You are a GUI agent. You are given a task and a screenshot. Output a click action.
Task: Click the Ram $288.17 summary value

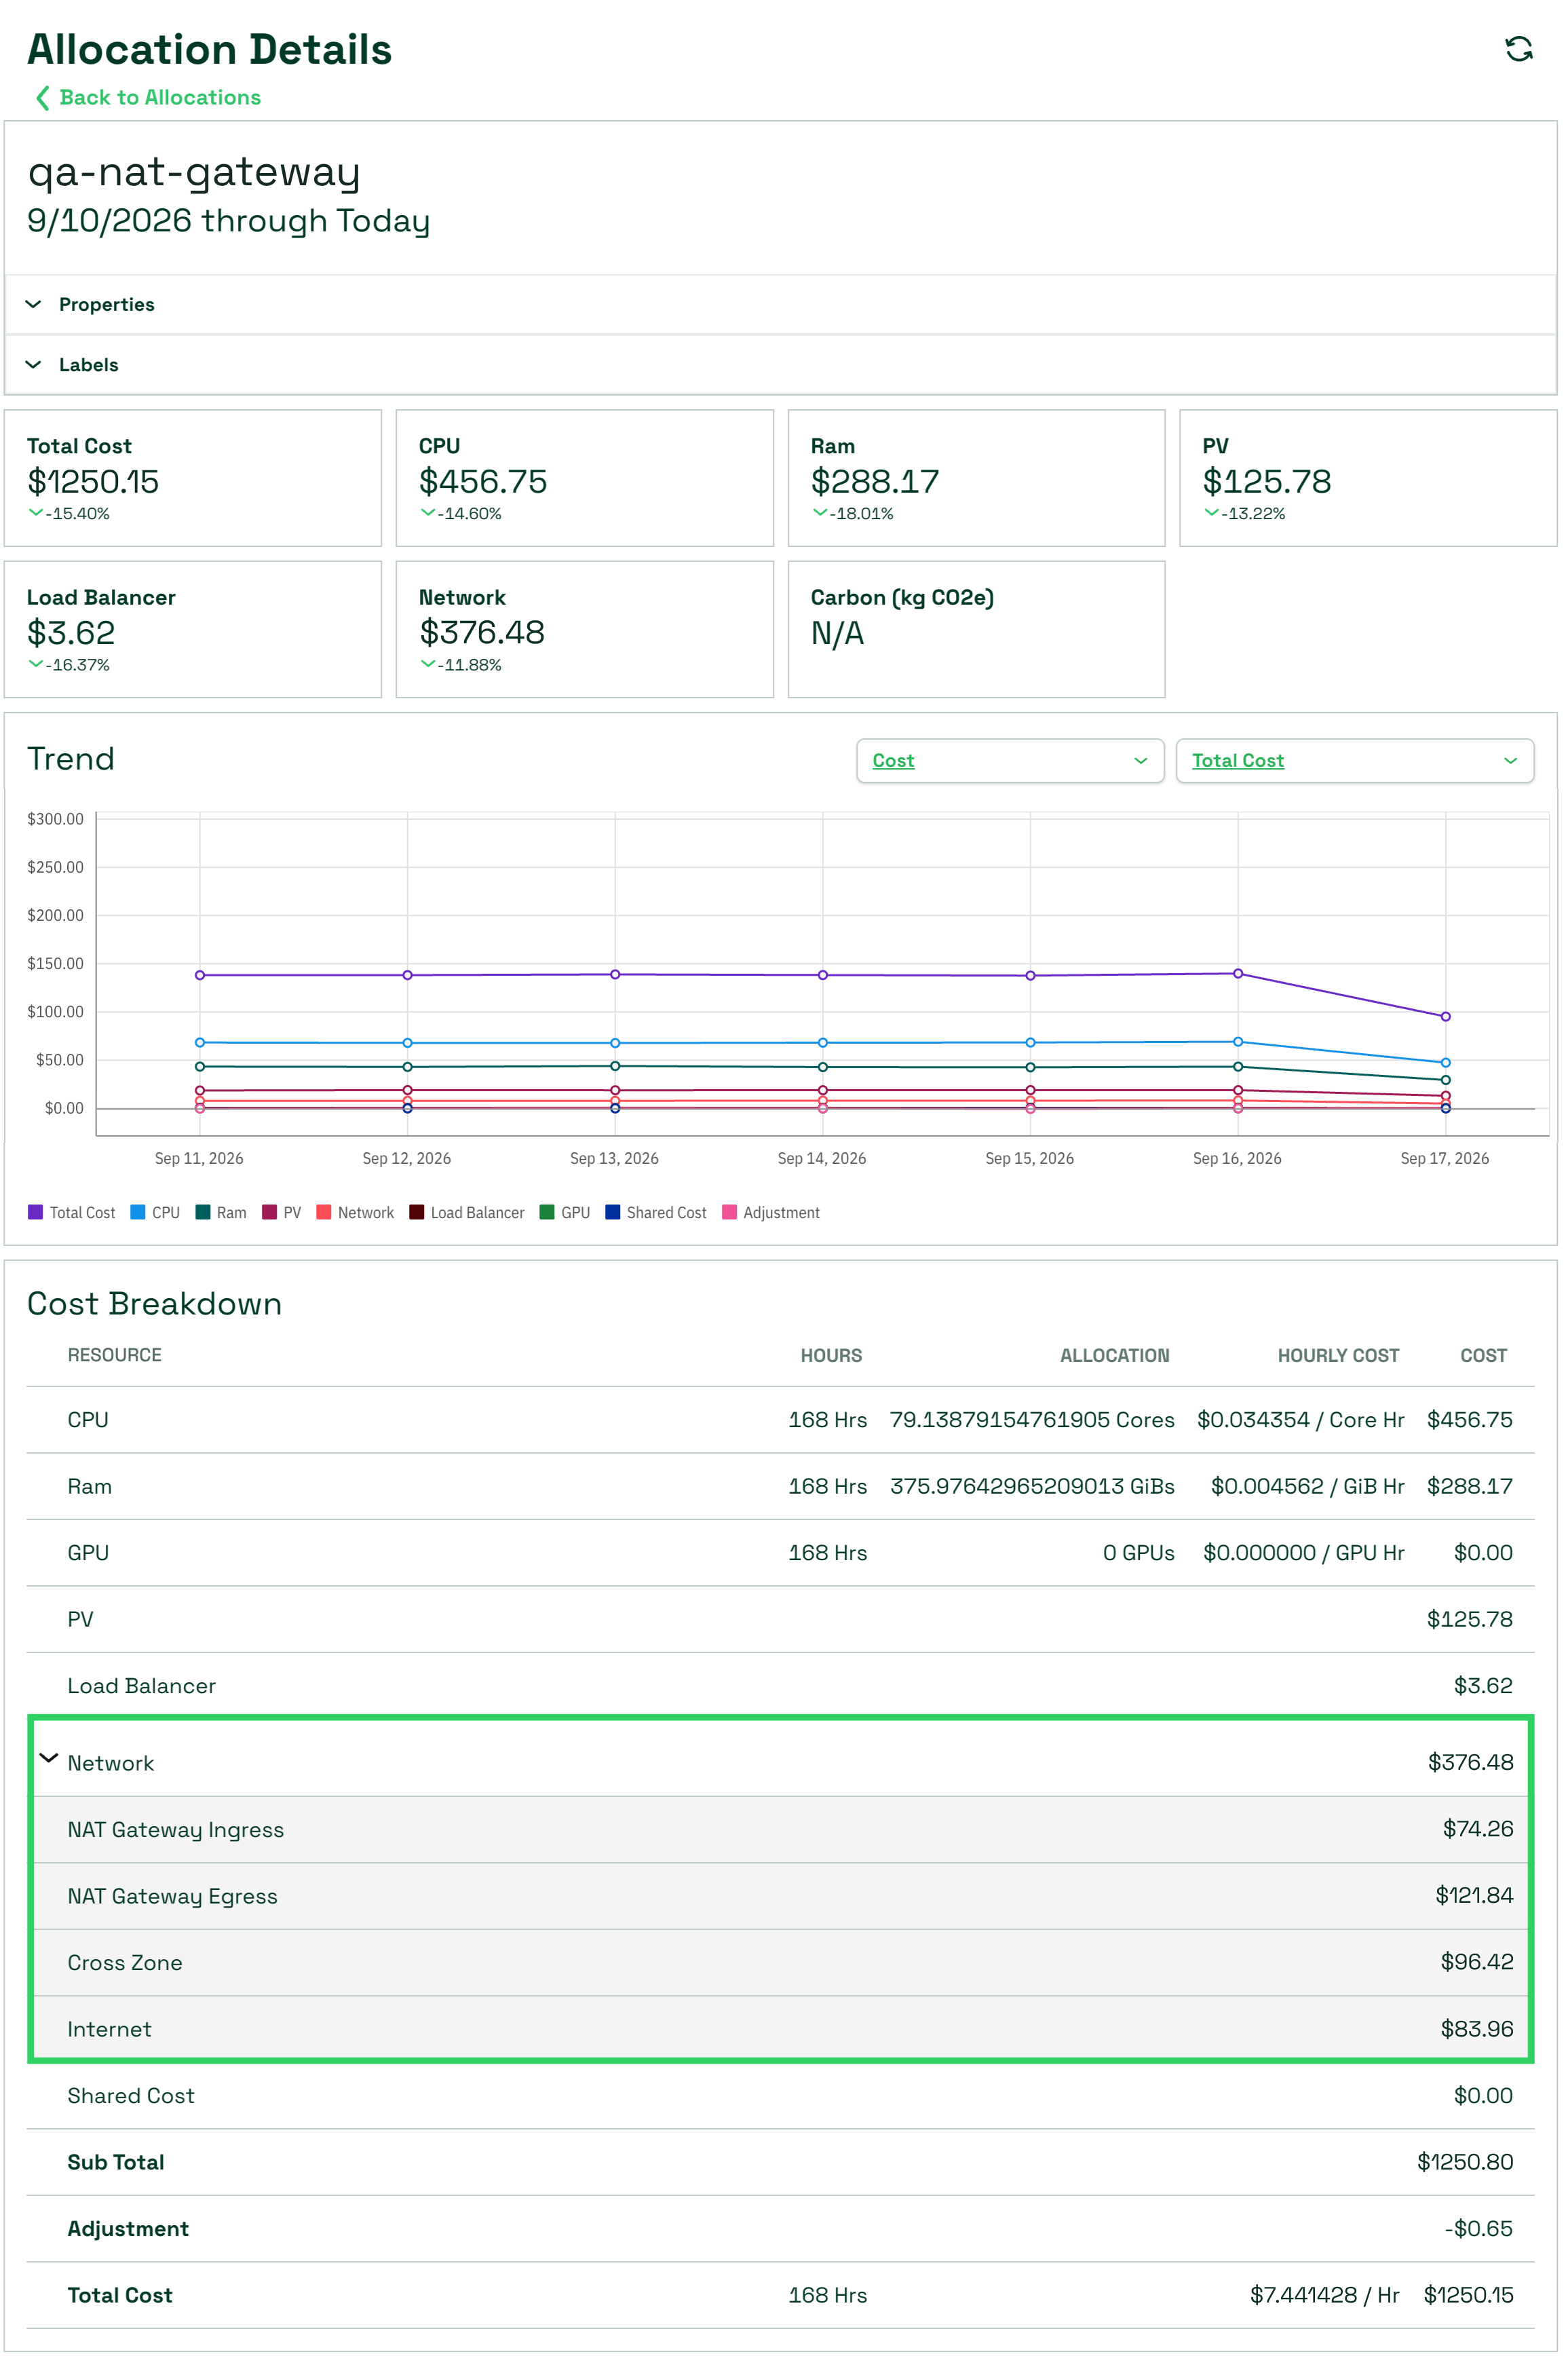875,481
